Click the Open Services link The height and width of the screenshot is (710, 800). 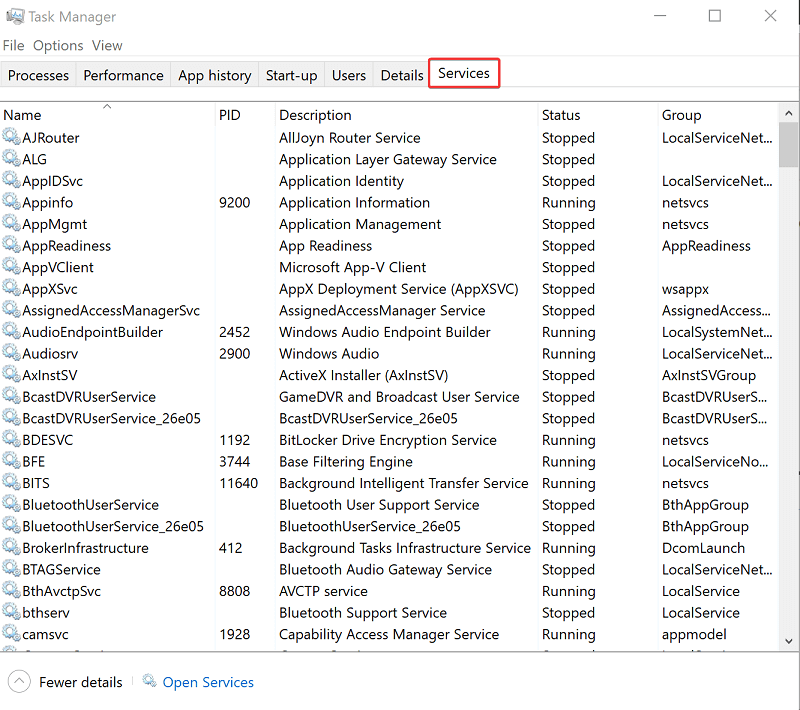pos(208,682)
